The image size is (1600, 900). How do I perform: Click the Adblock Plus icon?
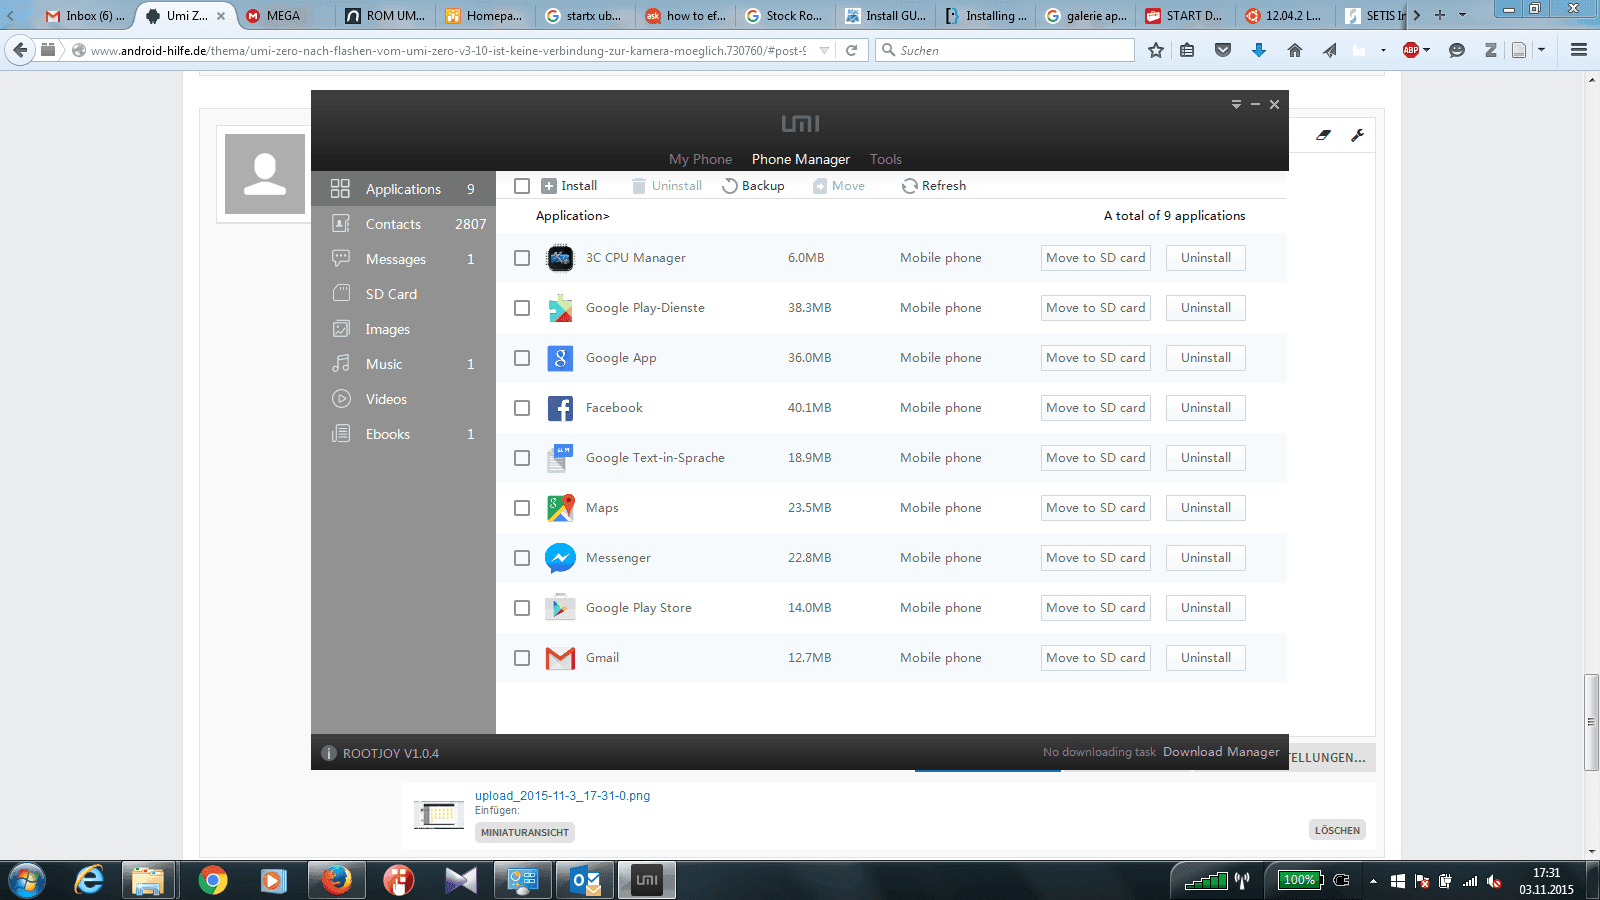pos(1411,50)
